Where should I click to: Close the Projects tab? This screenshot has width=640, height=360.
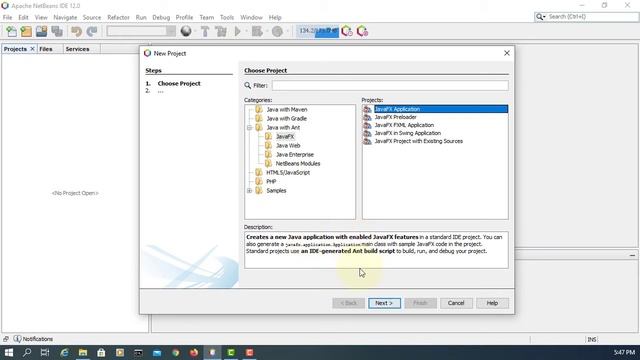(33, 49)
